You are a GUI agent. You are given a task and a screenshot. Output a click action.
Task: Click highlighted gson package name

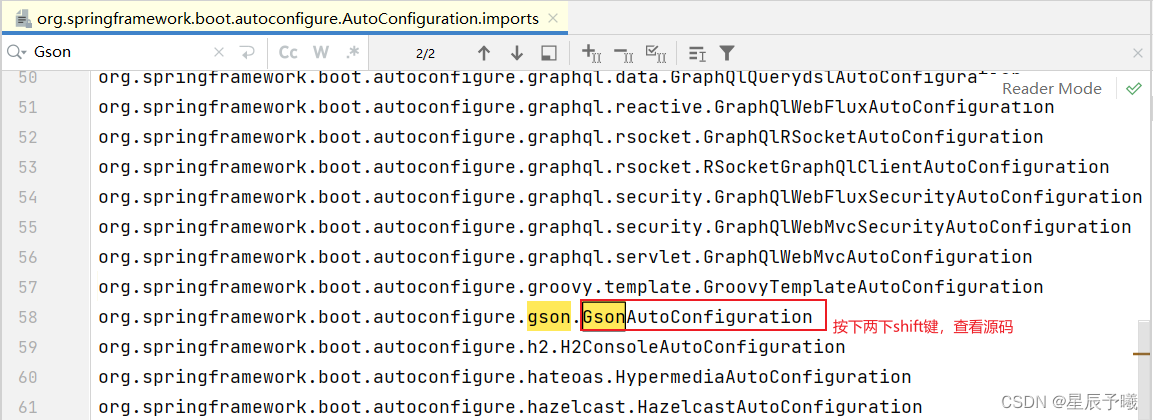(x=549, y=316)
